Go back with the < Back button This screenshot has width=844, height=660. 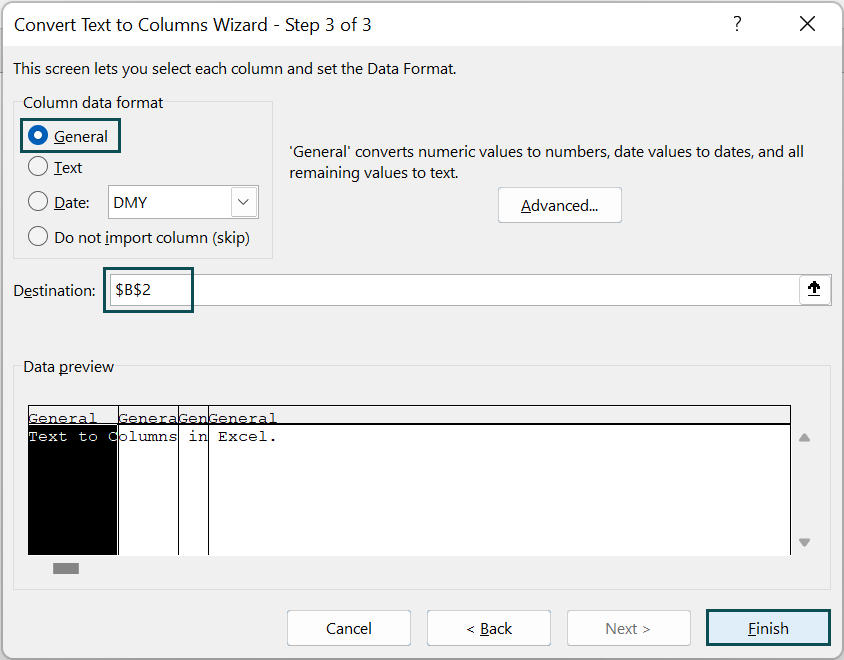(x=489, y=628)
